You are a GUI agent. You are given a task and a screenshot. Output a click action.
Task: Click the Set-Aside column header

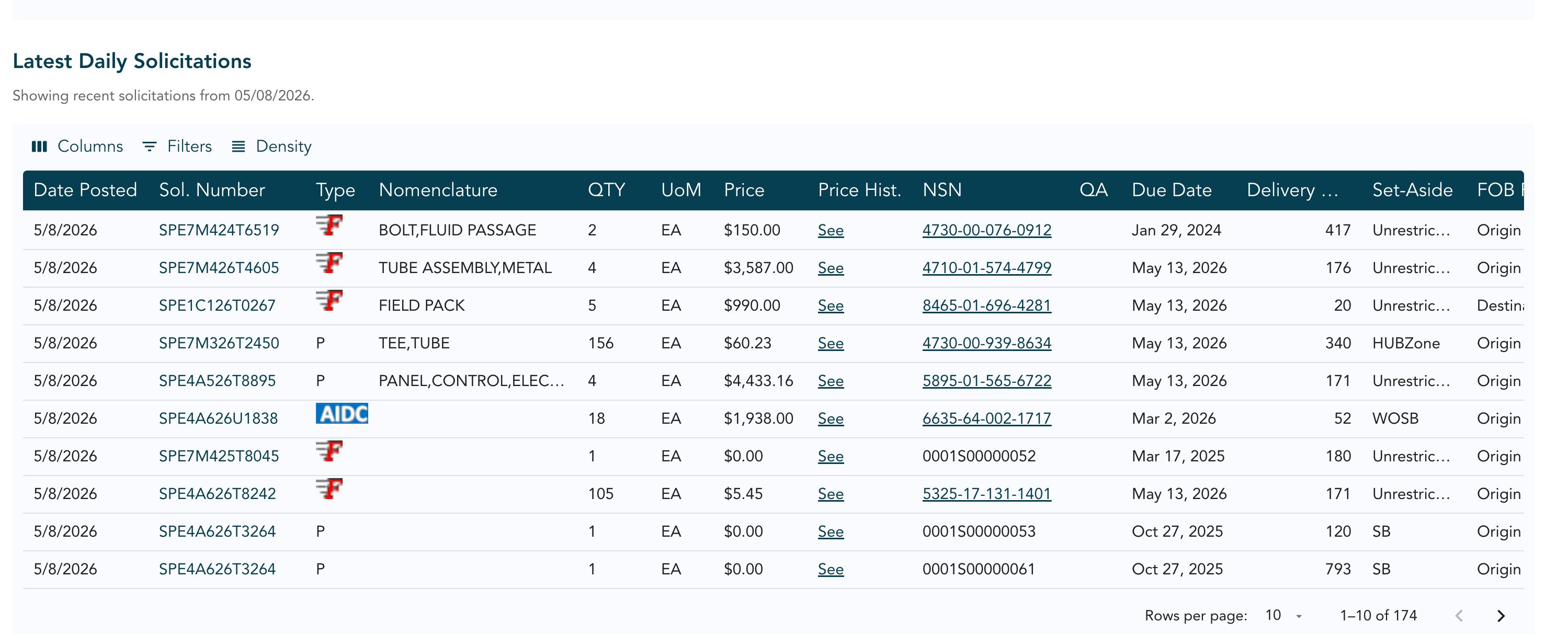pos(1414,190)
